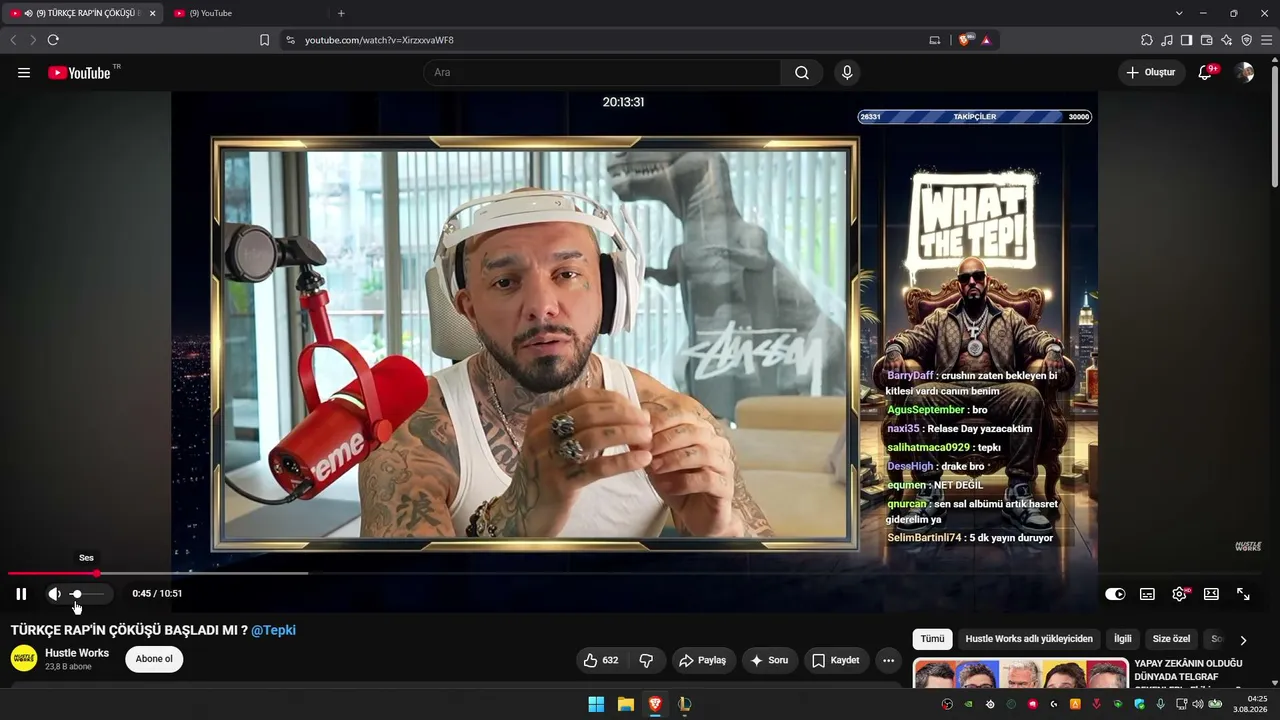Screen dimensions: 1280x720
Task: Open the Hustle Works channel avatar
Action: pos(24,658)
